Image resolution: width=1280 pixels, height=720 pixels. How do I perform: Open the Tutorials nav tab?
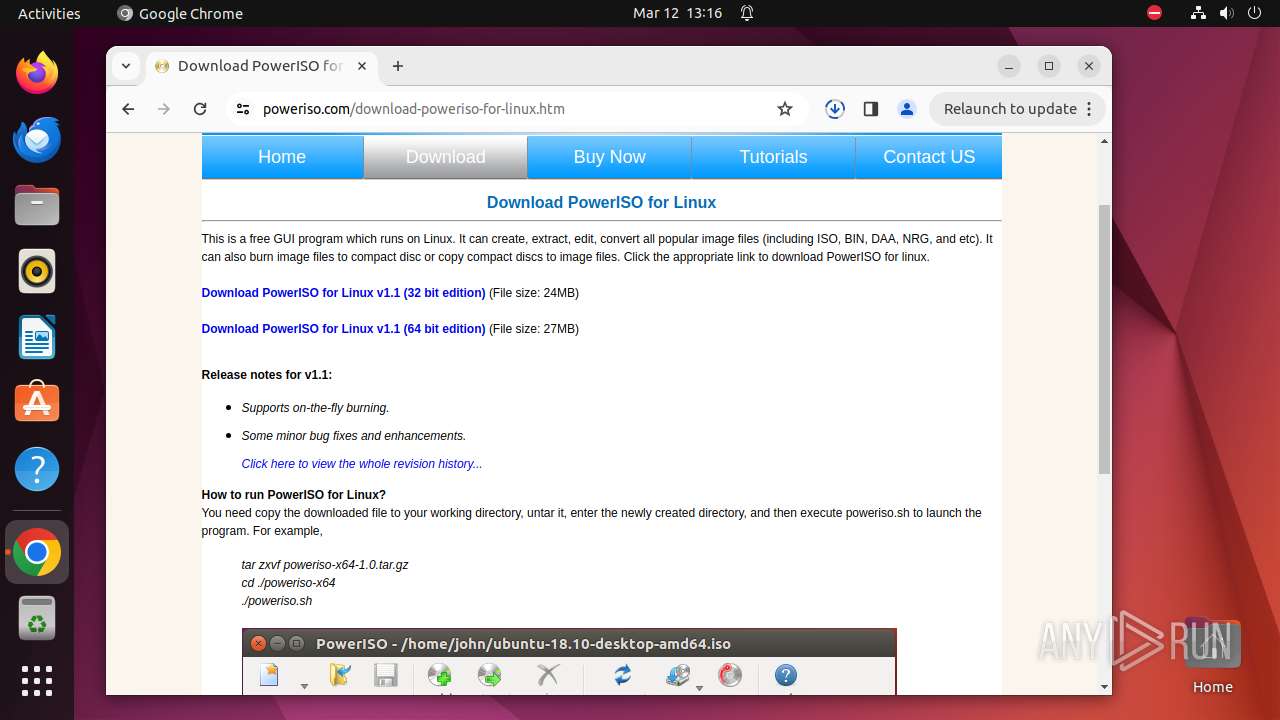tap(773, 157)
